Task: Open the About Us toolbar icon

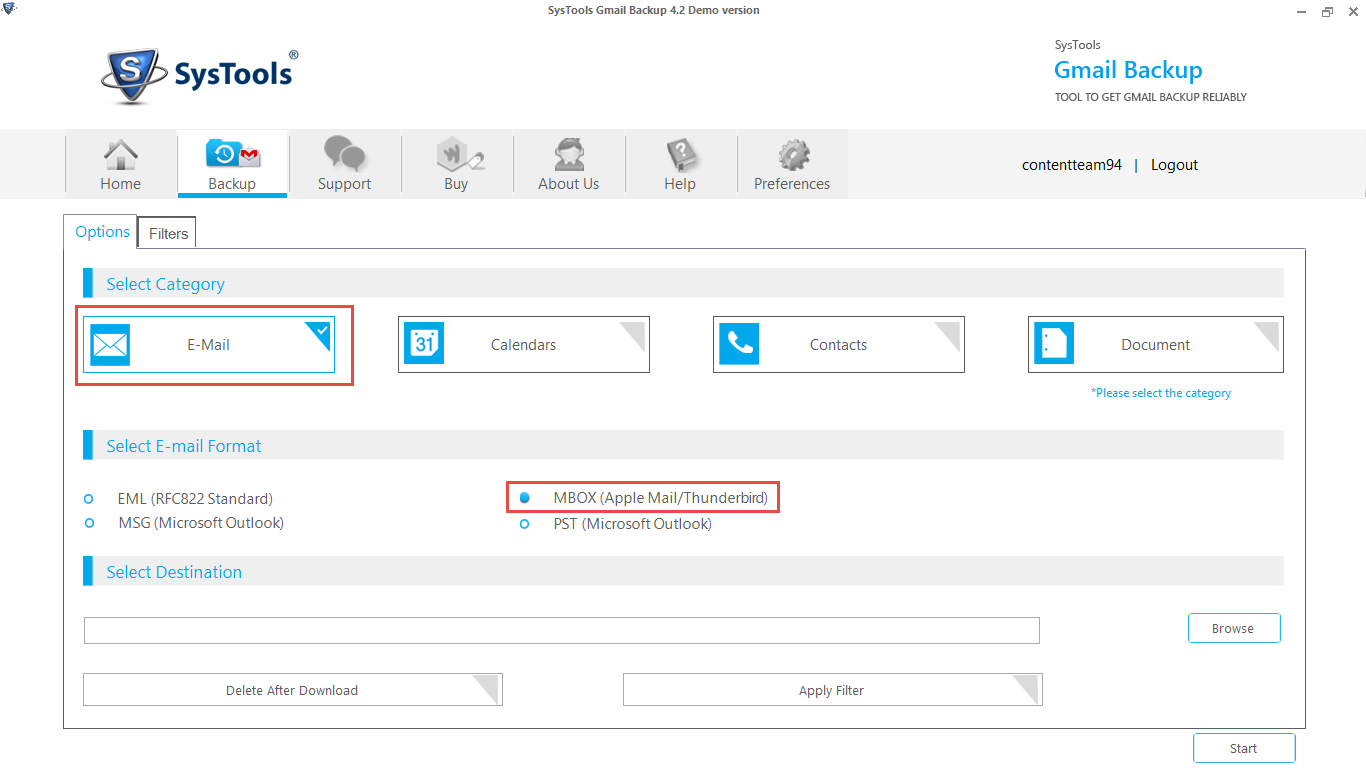Action: click(569, 155)
